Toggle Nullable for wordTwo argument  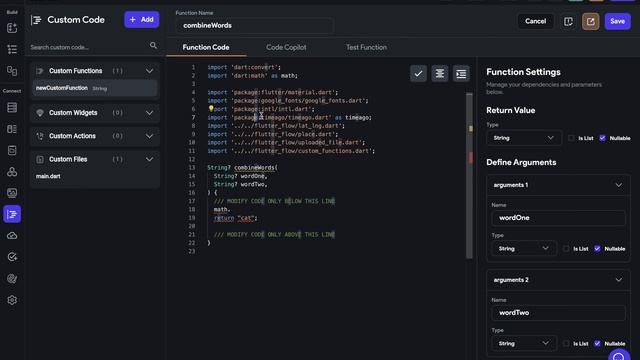(x=598, y=344)
